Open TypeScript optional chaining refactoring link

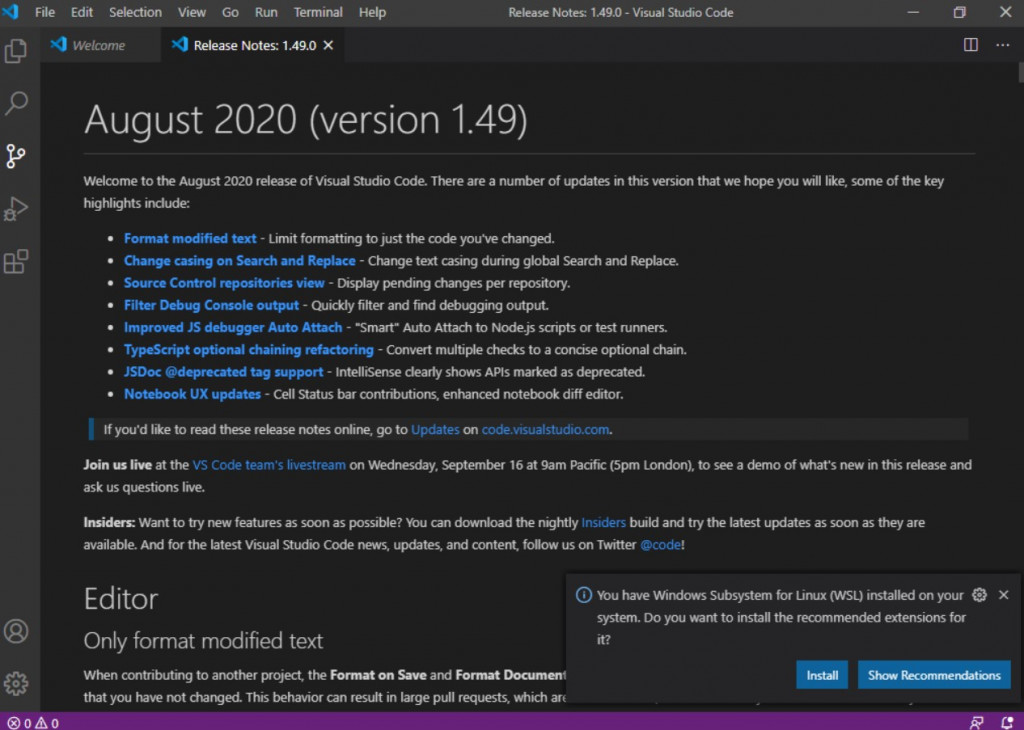(x=249, y=349)
